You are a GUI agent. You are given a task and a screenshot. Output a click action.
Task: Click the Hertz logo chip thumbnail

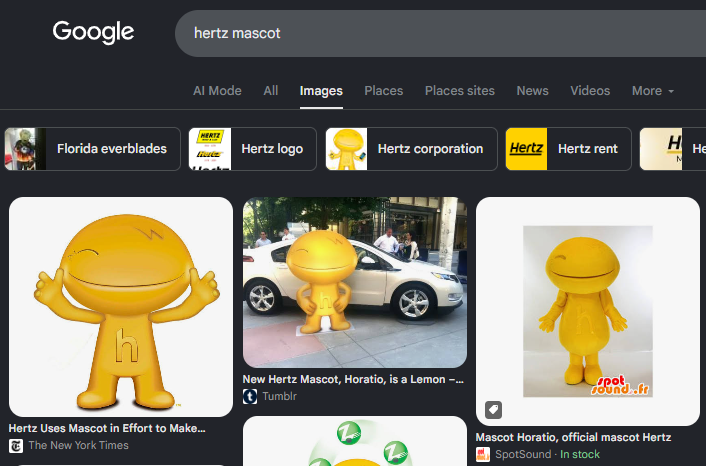click(x=210, y=149)
